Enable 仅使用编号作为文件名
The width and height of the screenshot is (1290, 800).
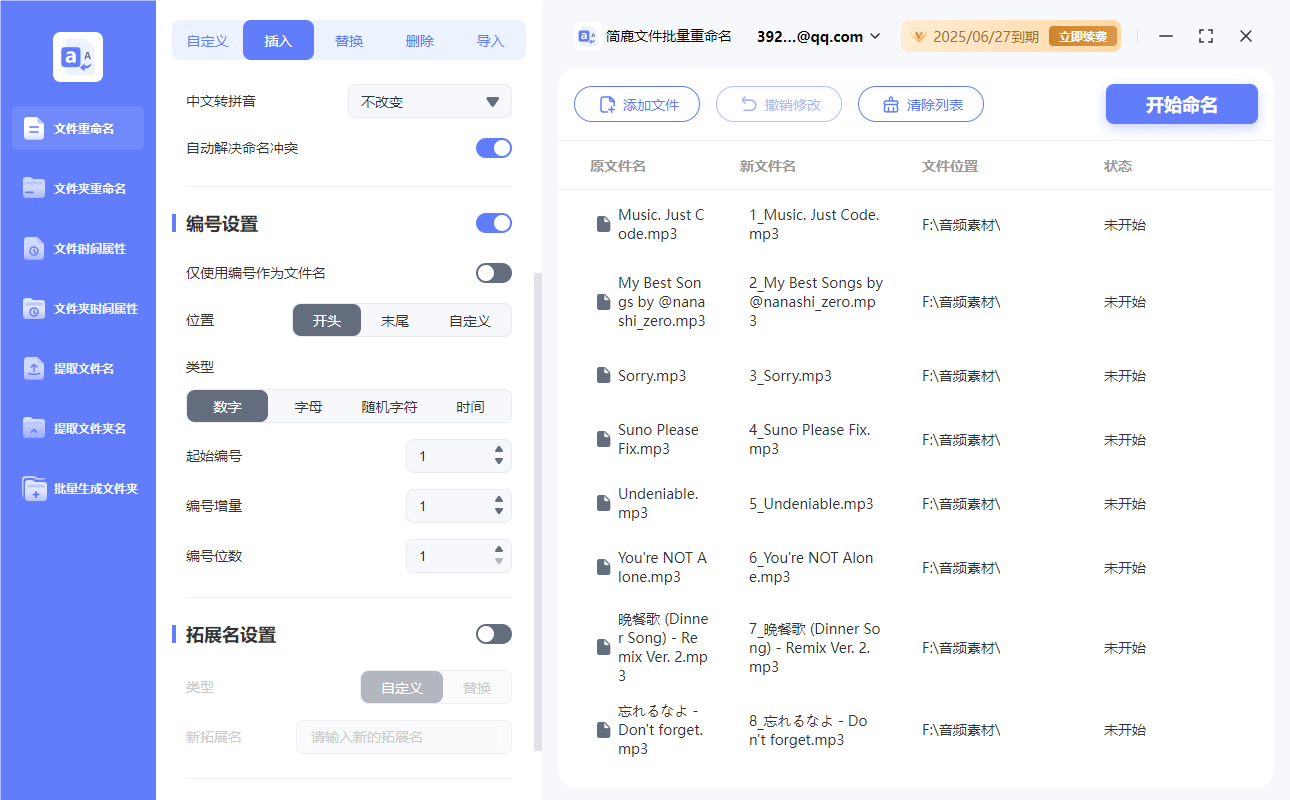point(493,272)
